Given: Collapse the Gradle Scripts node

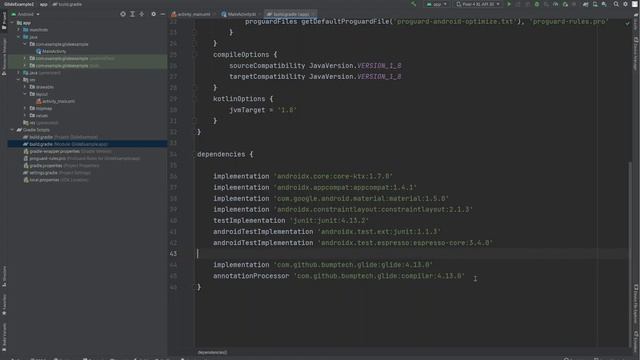Looking at the screenshot, I should click(12, 130).
